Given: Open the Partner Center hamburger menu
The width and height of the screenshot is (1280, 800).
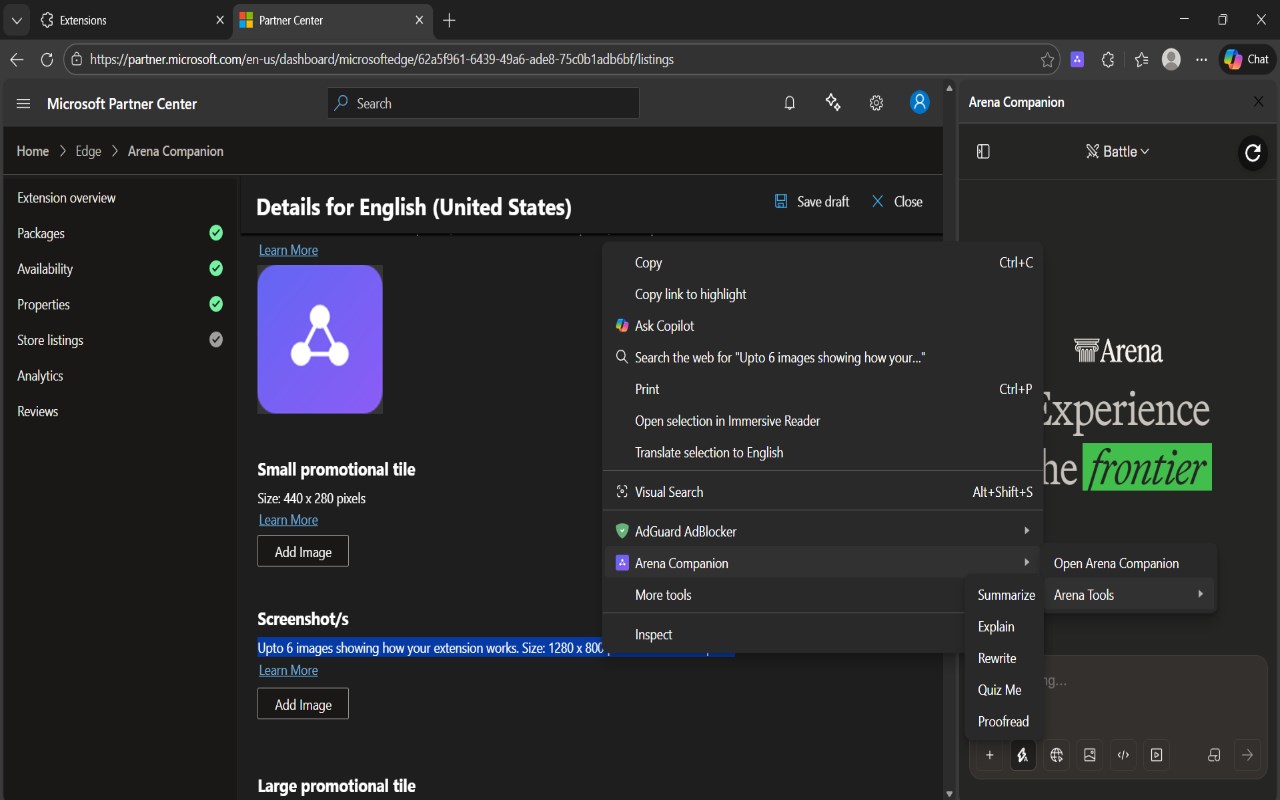Looking at the screenshot, I should pyautogui.click(x=24, y=104).
